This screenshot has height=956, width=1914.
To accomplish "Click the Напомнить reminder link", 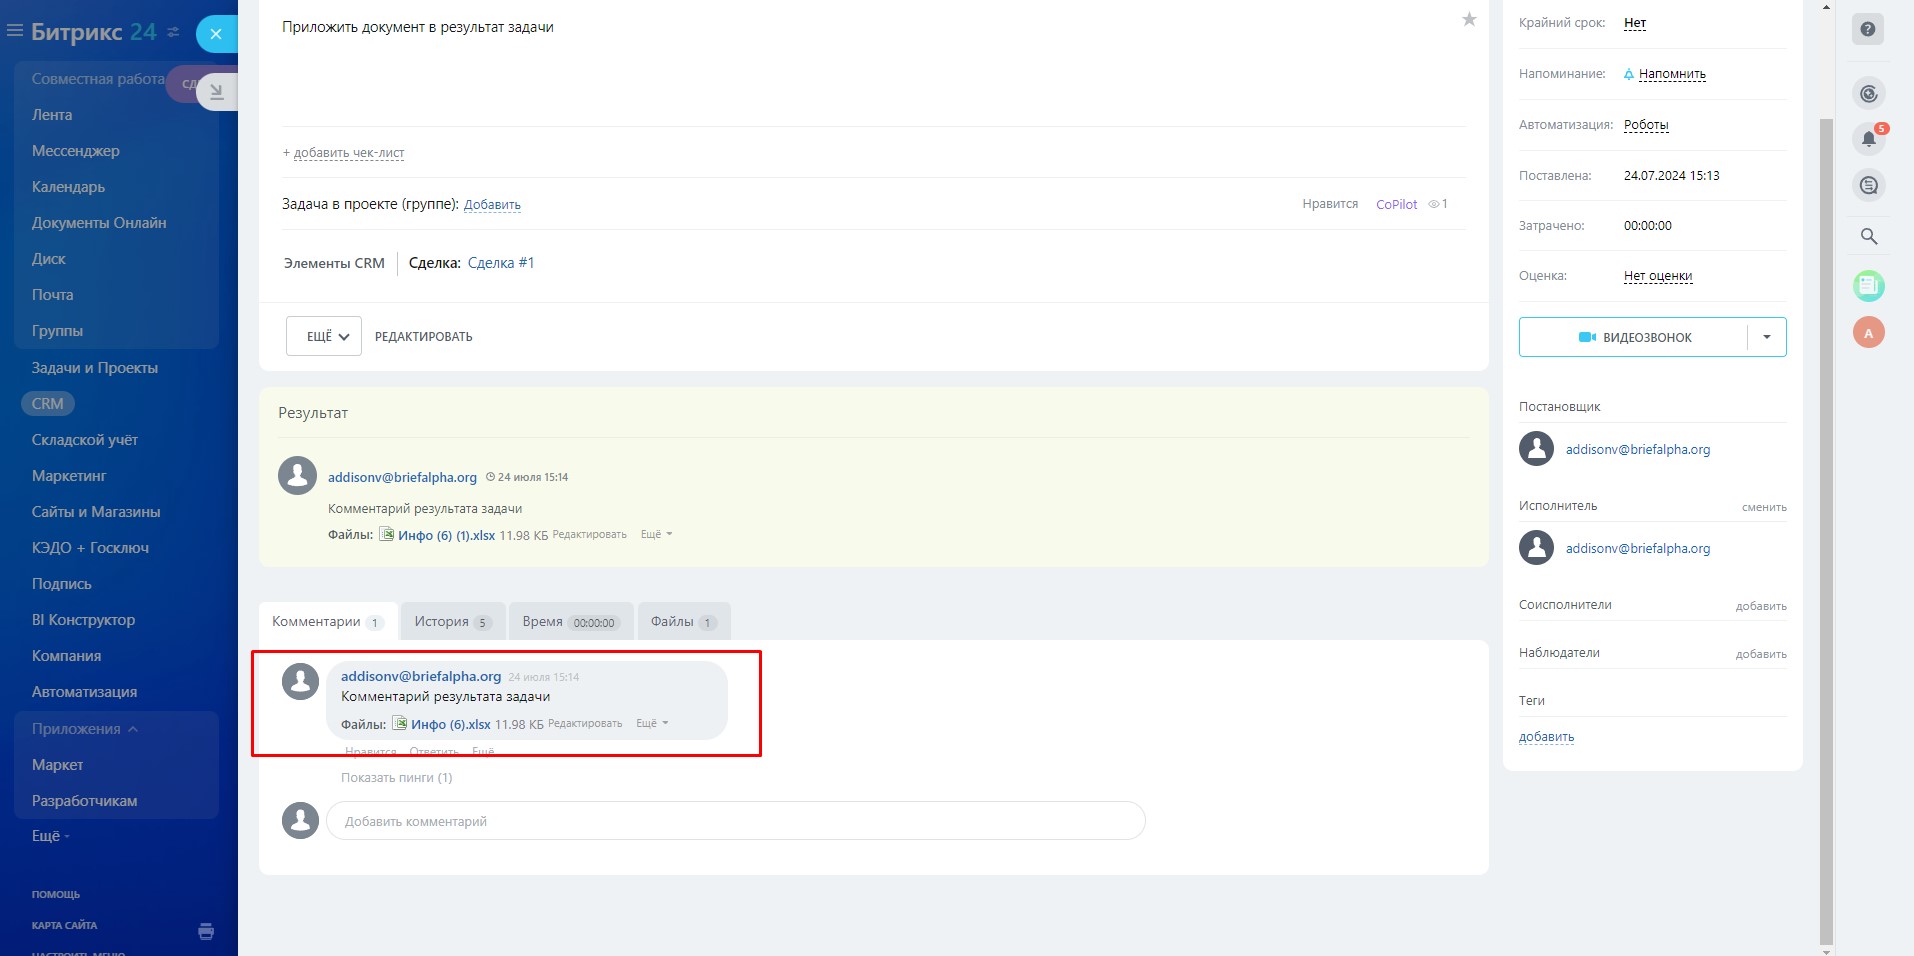I will pyautogui.click(x=1671, y=74).
